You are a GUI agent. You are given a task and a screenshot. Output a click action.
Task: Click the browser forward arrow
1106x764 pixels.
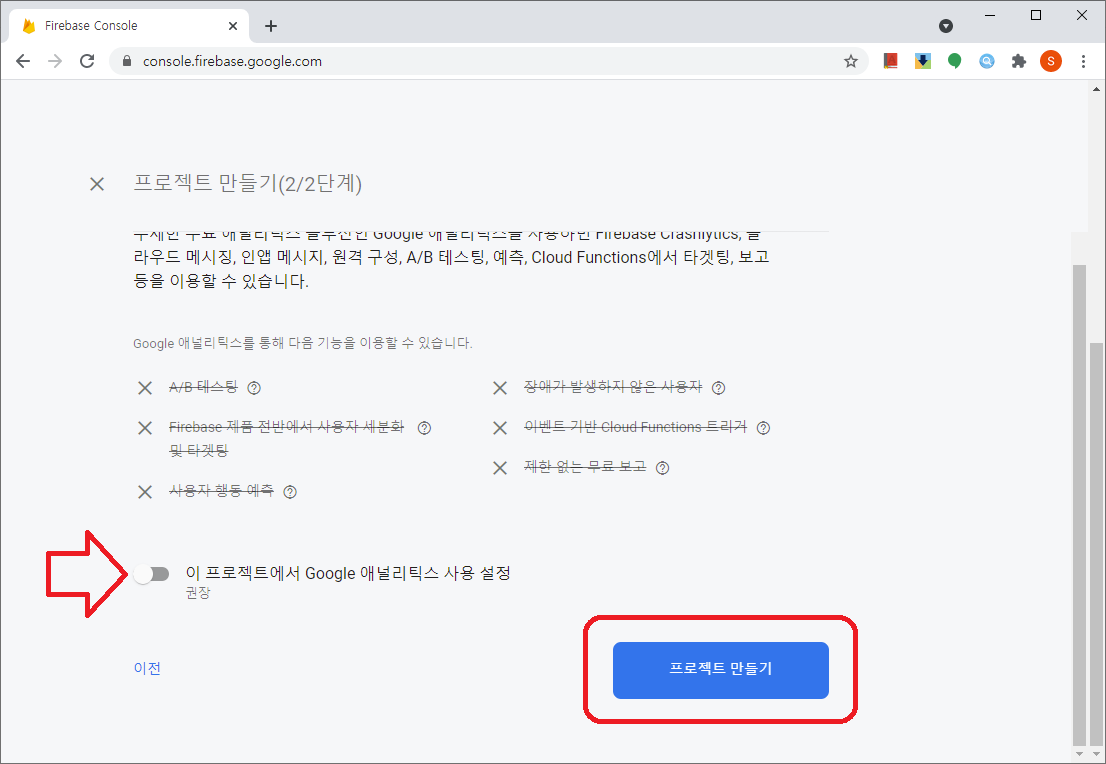pos(55,61)
